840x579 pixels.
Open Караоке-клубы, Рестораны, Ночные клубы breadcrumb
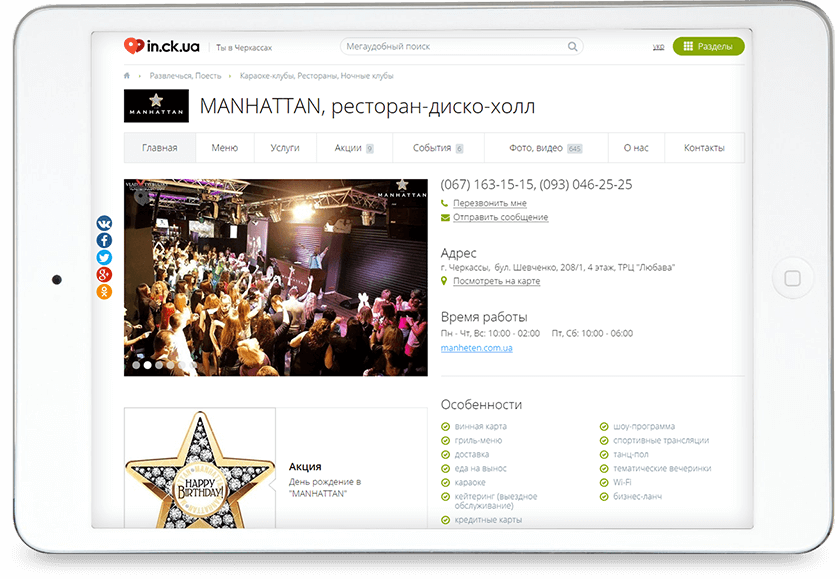(317, 76)
